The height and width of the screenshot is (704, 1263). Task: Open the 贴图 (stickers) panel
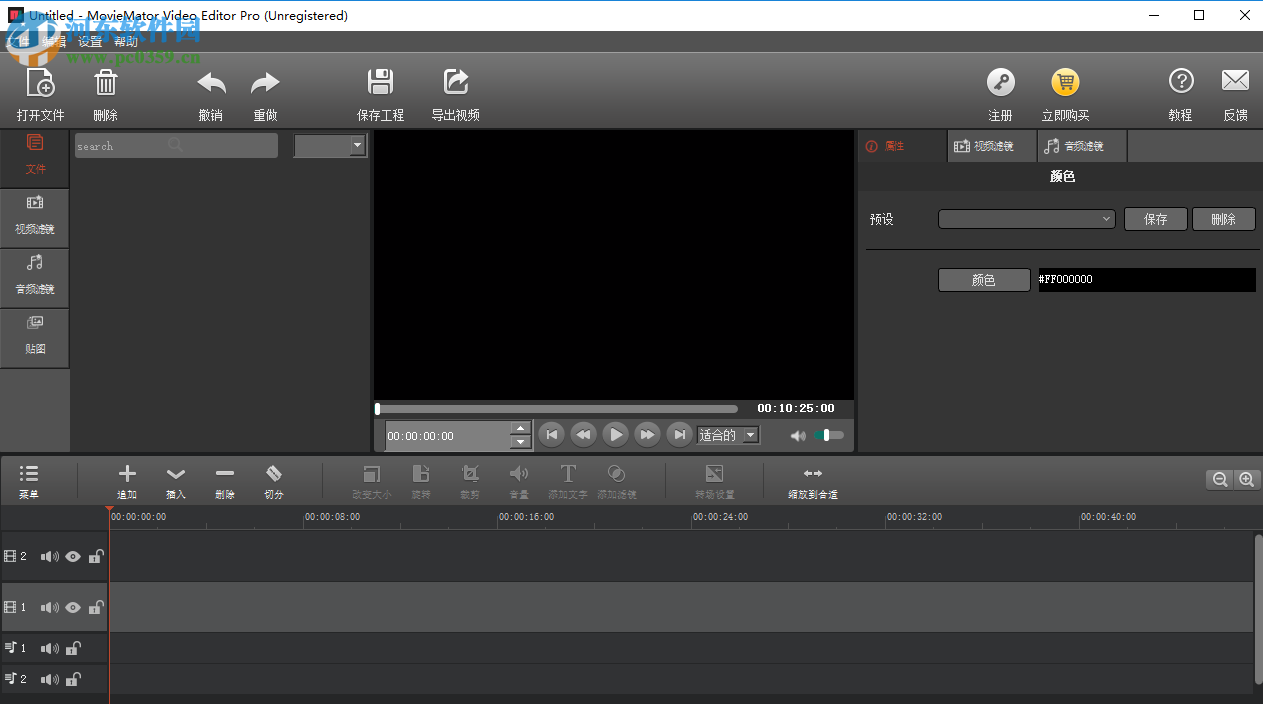tap(35, 337)
